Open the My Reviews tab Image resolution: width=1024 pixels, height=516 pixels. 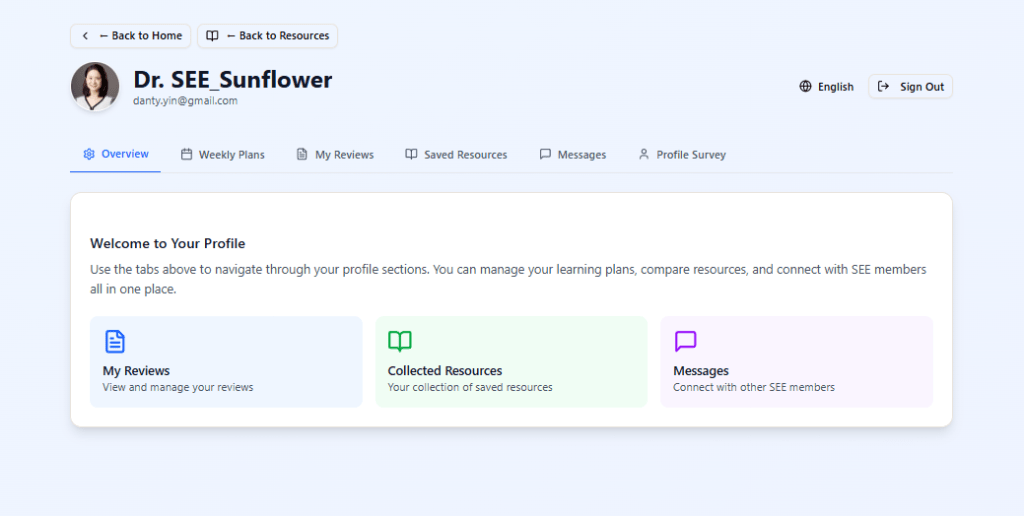click(x=335, y=155)
